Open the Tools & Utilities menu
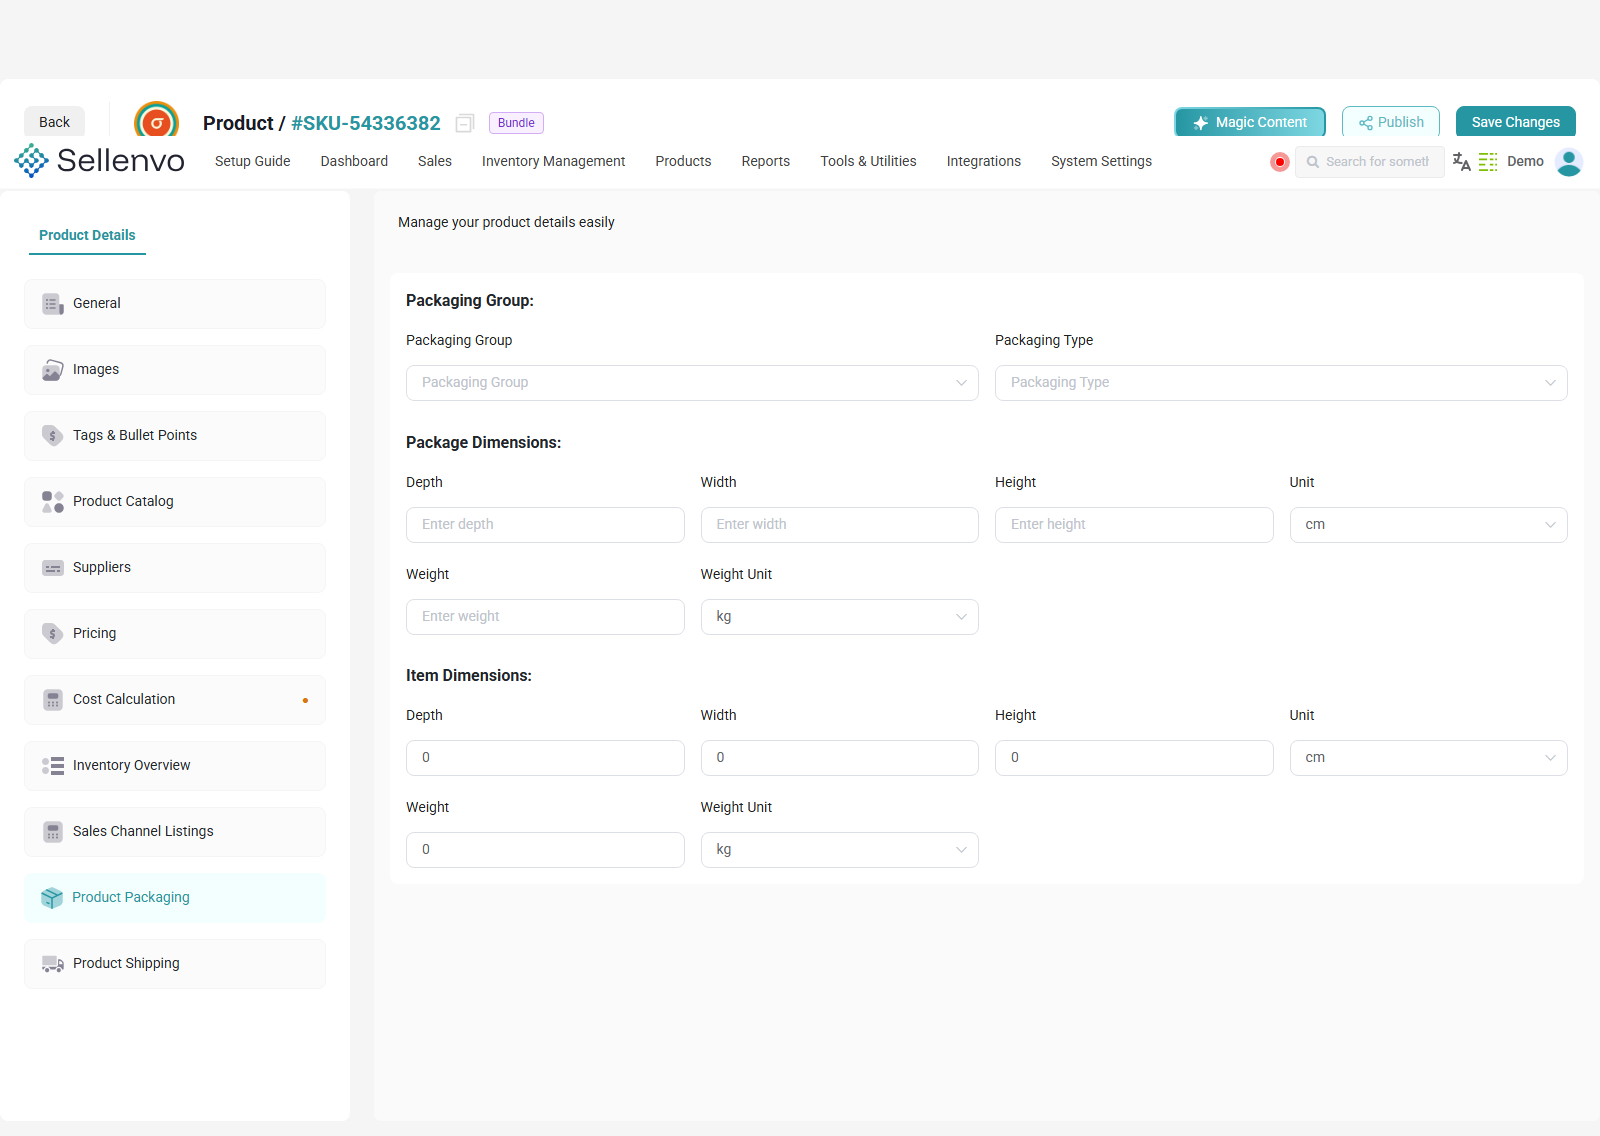1600x1136 pixels. click(868, 161)
